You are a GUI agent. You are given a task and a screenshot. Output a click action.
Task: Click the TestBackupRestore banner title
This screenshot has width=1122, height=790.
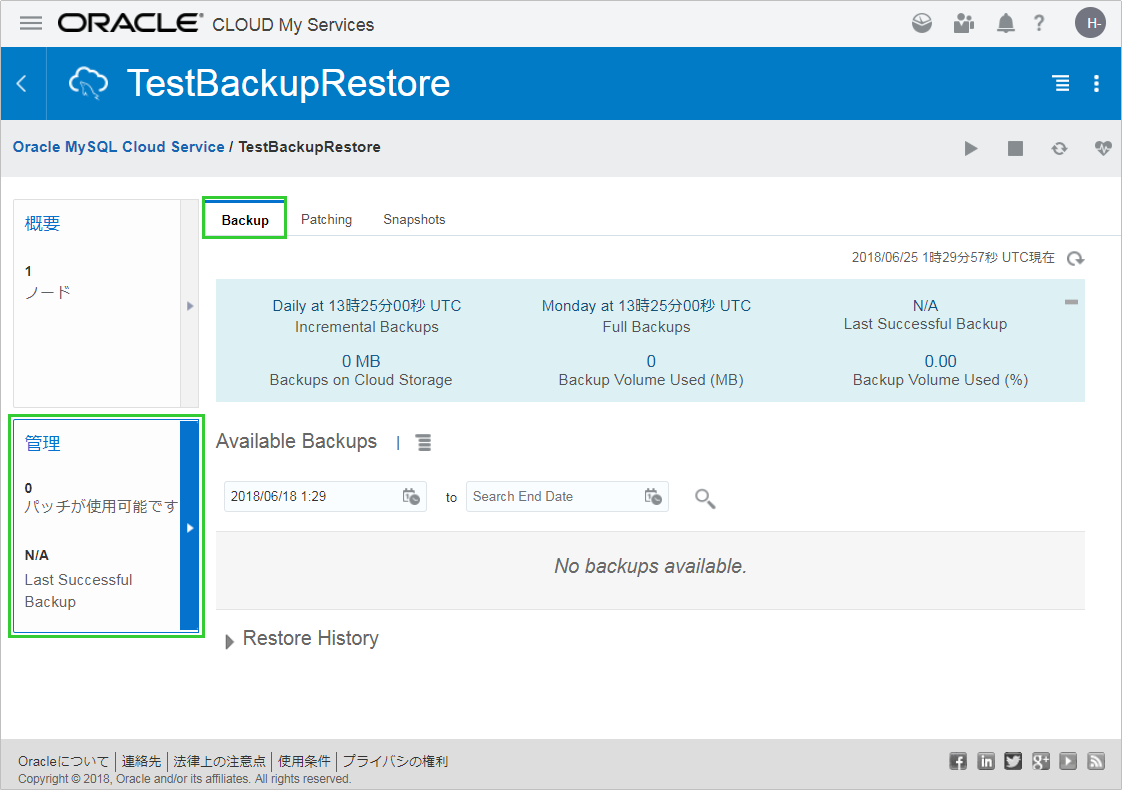(x=288, y=83)
